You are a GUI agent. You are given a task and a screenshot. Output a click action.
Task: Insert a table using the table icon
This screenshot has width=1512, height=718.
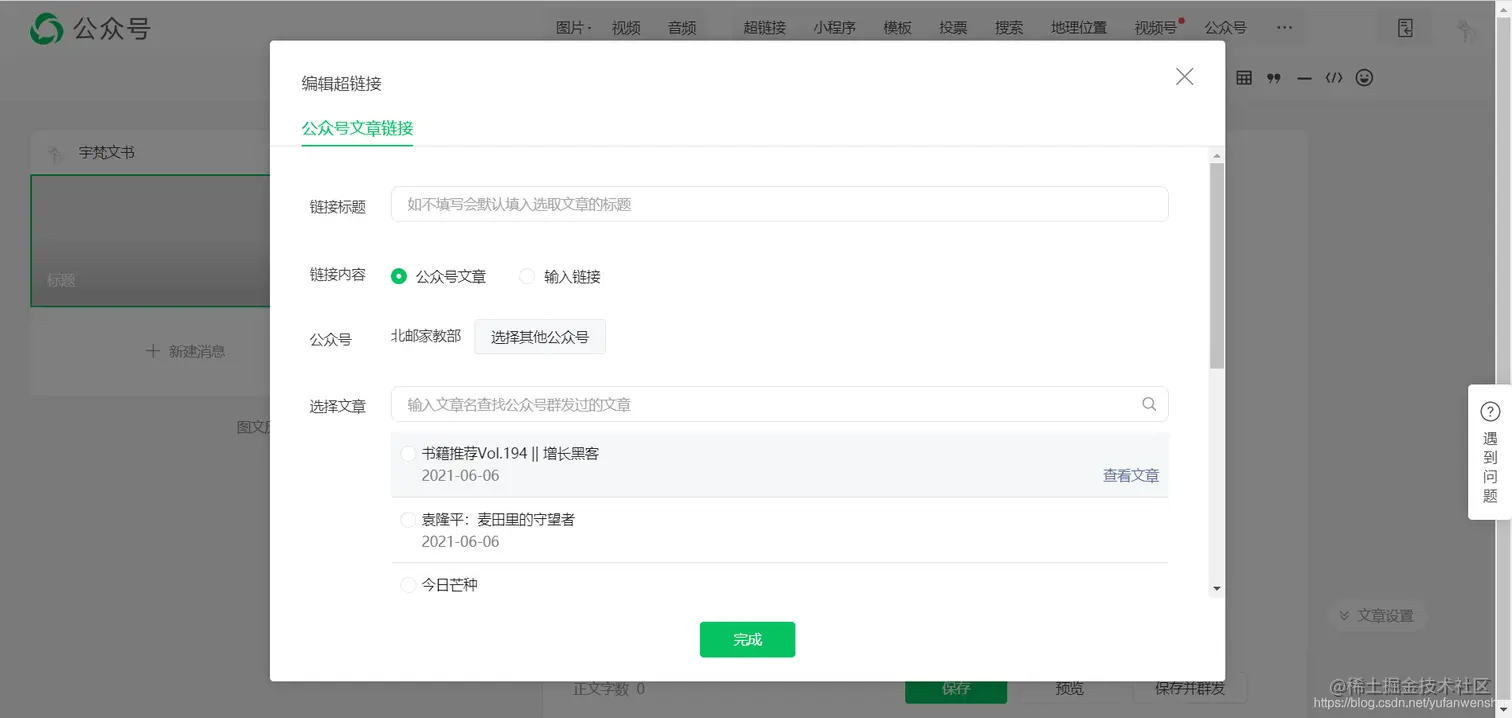pyautogui.click(x=1243, y=77)
